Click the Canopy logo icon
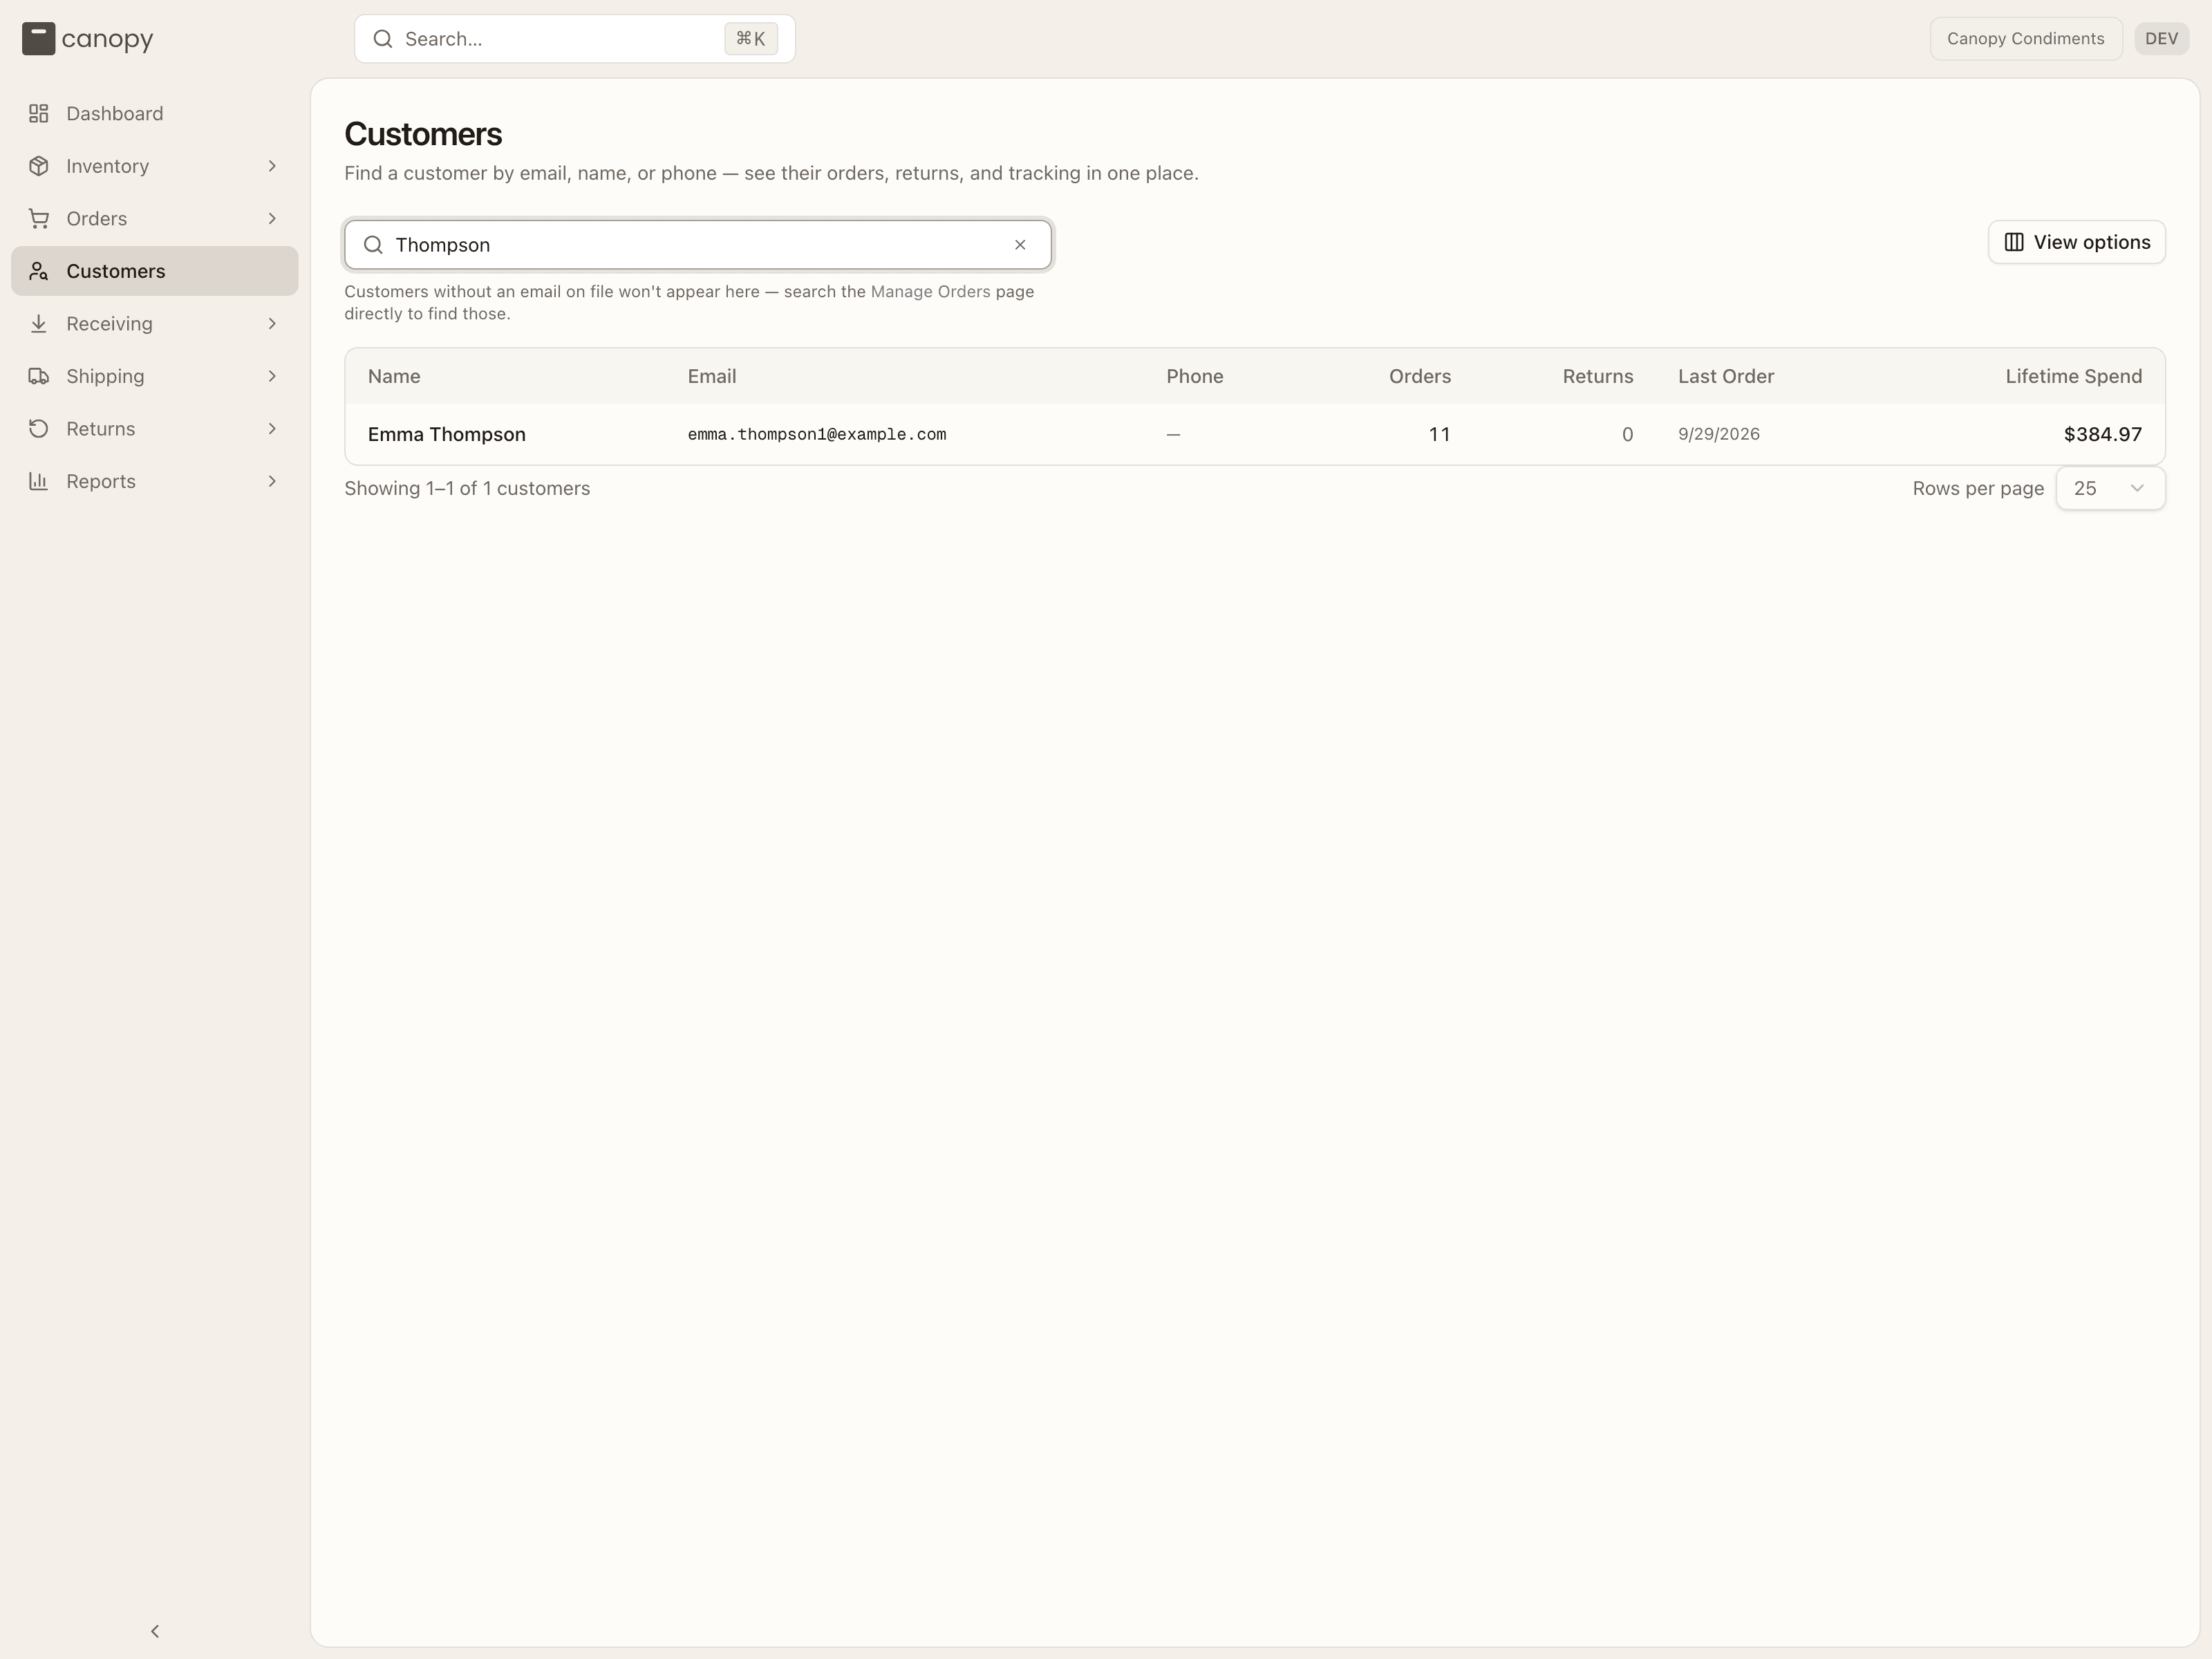2212x1659 pixels. [x=38, y=39]
